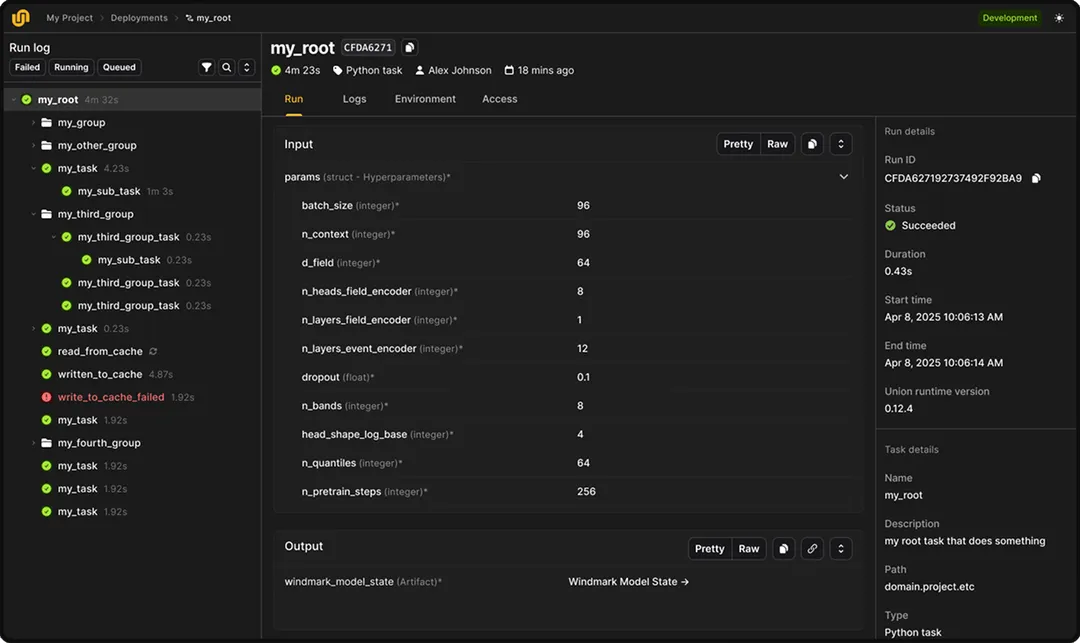1080x643 pixels.
Task: Click the search icon in Run log panel
Action: tap(228, 67)
